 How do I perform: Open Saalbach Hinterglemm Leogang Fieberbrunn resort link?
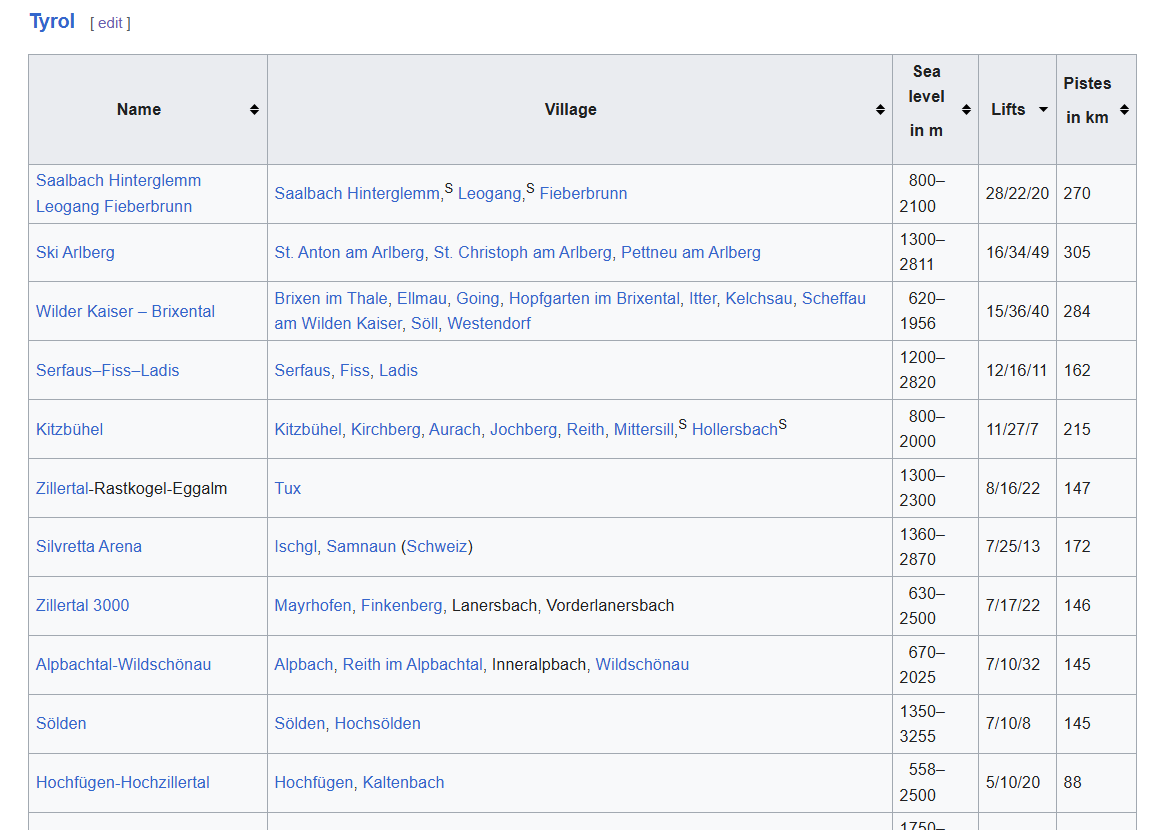click(x=118, y=193)
